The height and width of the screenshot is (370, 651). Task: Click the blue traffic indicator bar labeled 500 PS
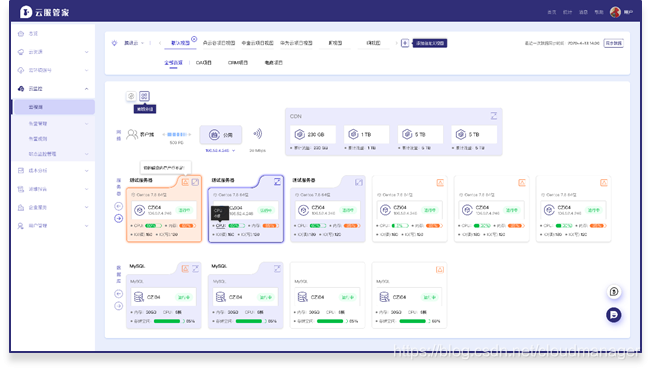point(177,134)
